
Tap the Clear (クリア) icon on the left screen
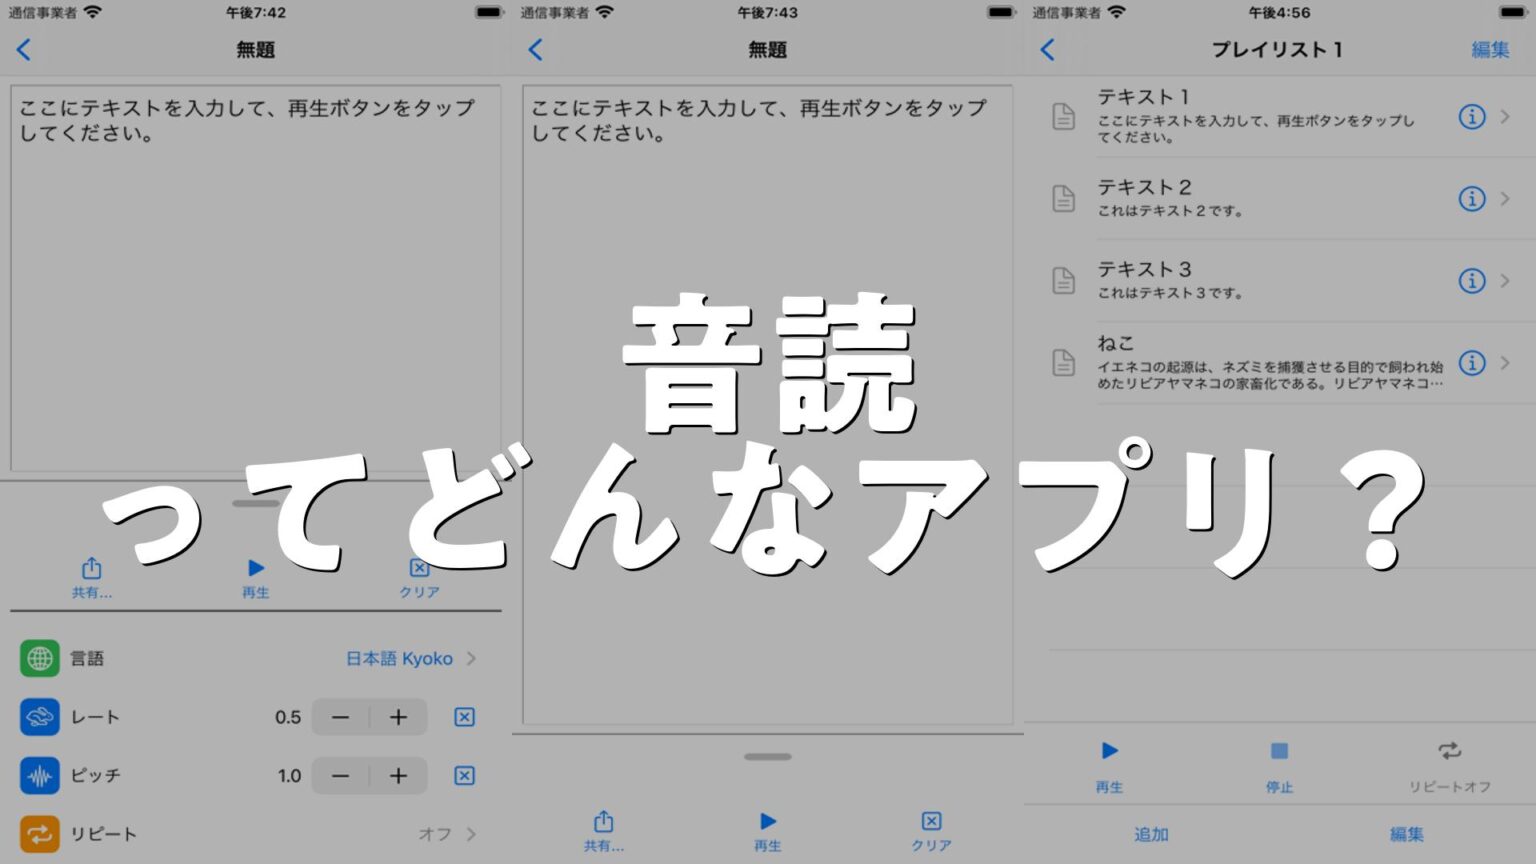click(x=418, y=568)
